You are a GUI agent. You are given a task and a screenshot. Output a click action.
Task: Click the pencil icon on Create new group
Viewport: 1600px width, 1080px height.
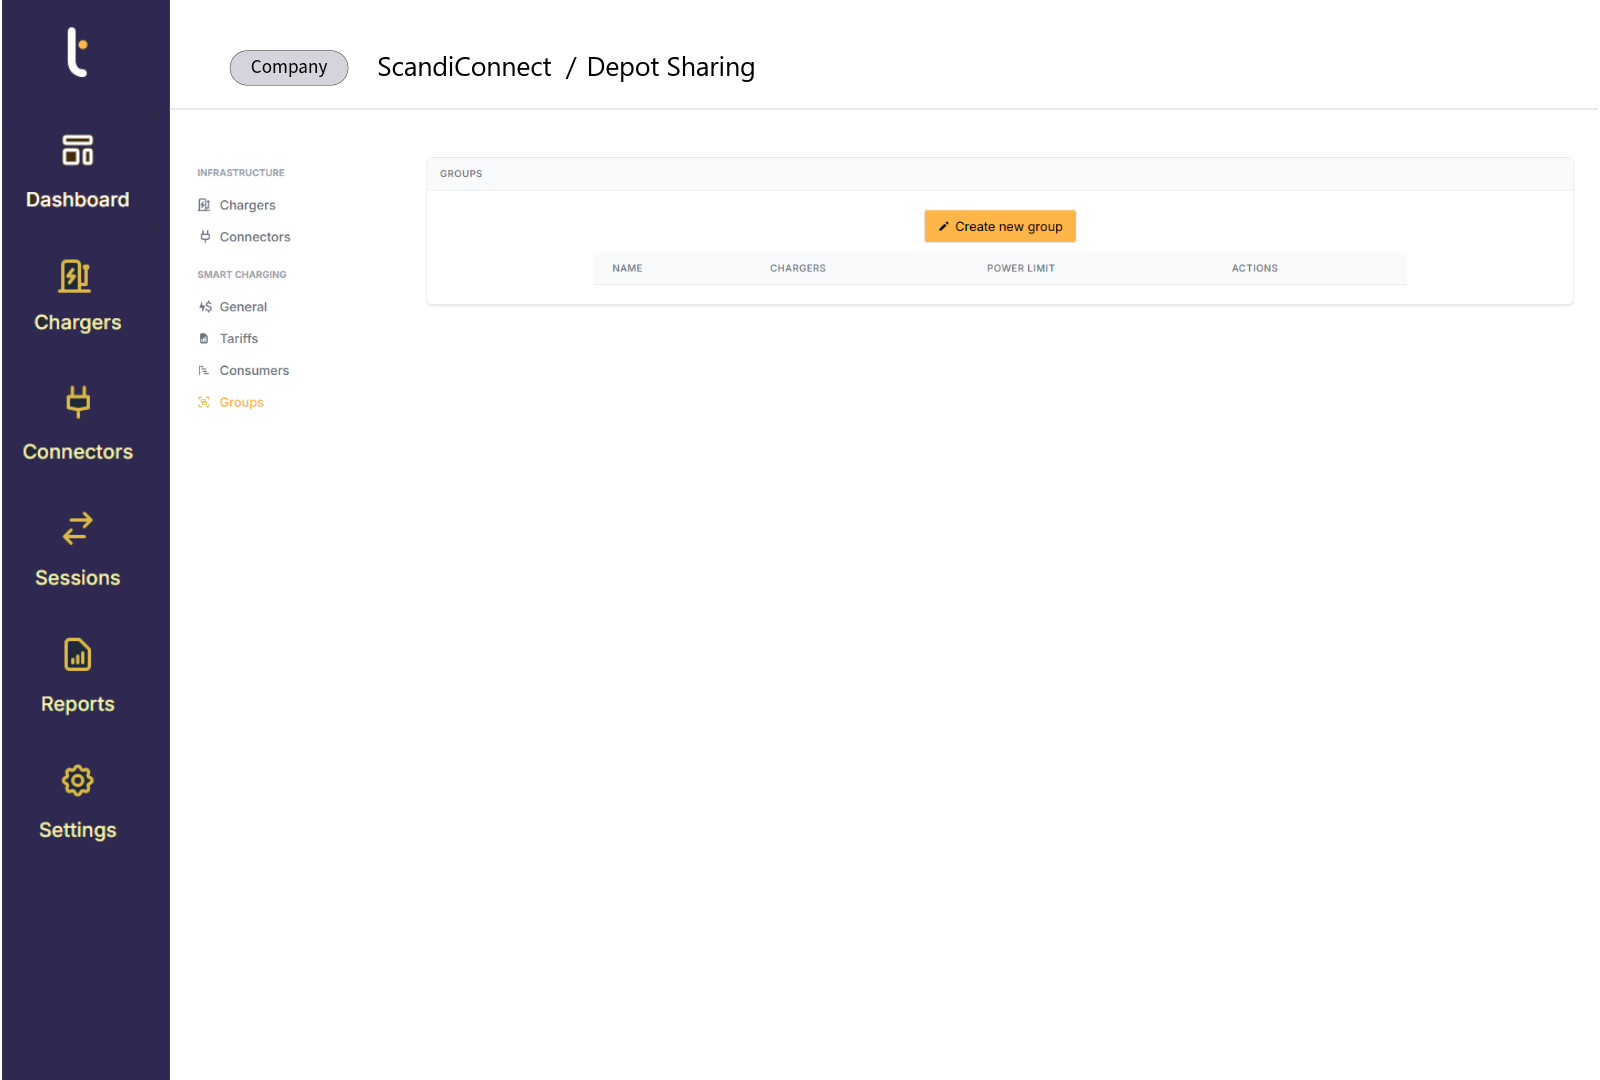tap(943, 227)
